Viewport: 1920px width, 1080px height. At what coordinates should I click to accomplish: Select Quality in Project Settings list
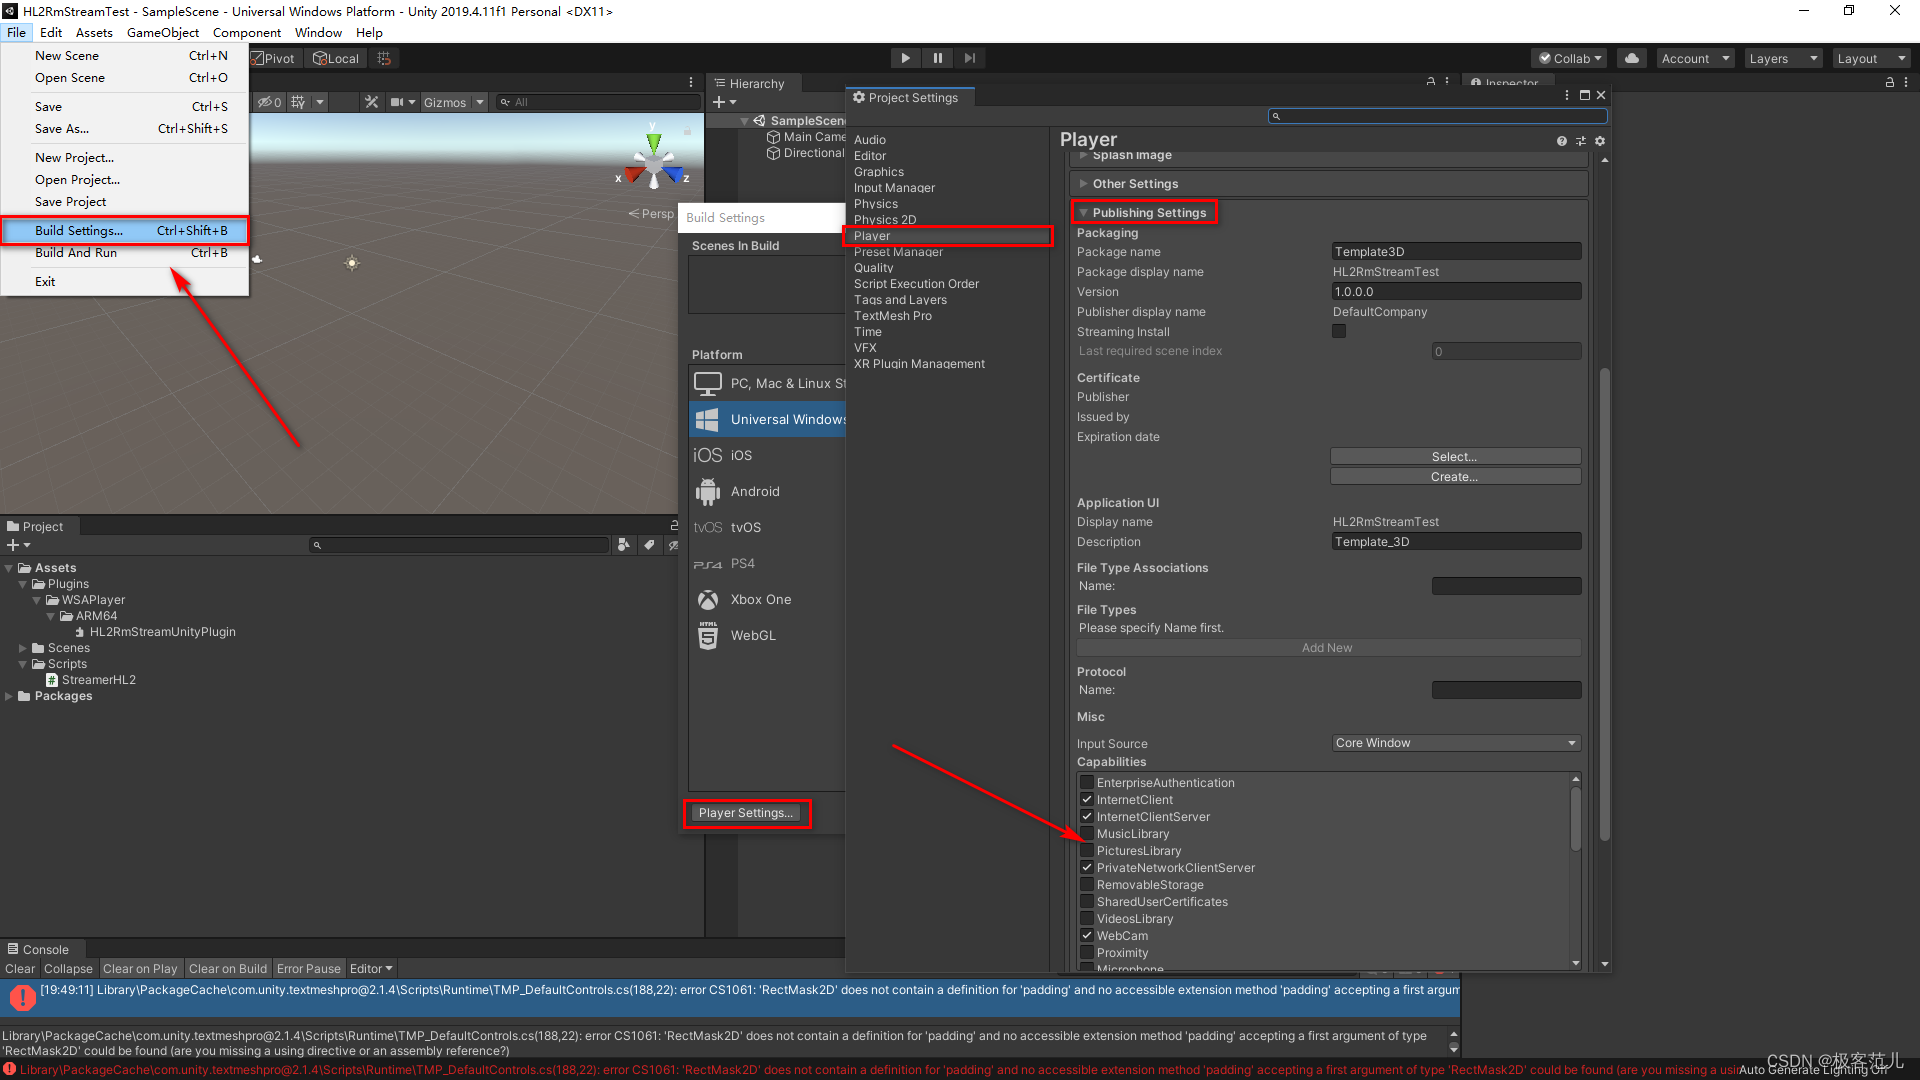pos(873,268)
